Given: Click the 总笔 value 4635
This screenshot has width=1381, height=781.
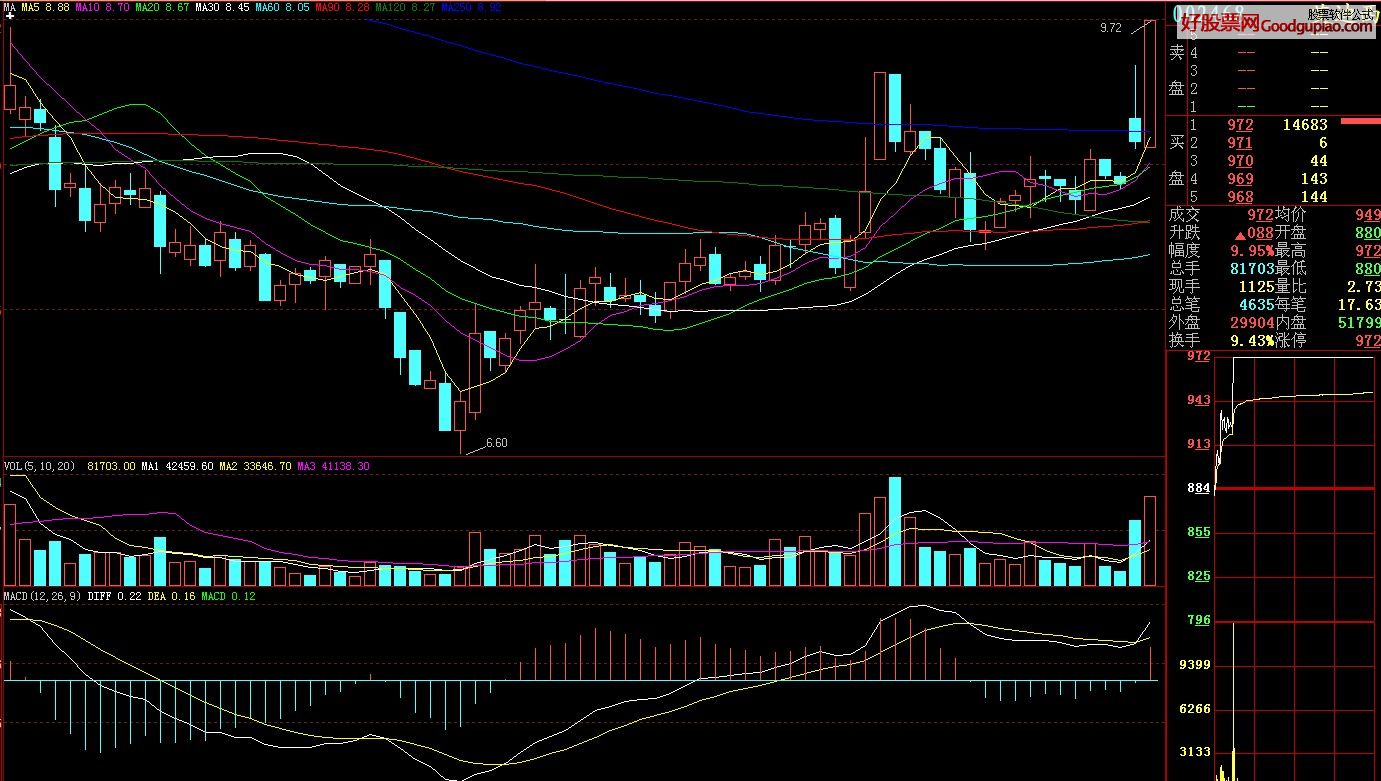Looking at the screenshot, I should coord(1255,304).
